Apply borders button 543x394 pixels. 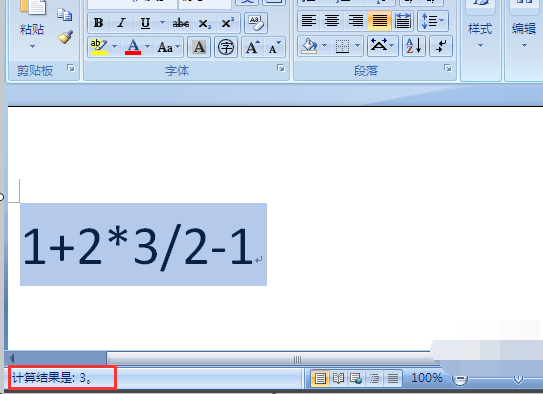pos(342,46)
